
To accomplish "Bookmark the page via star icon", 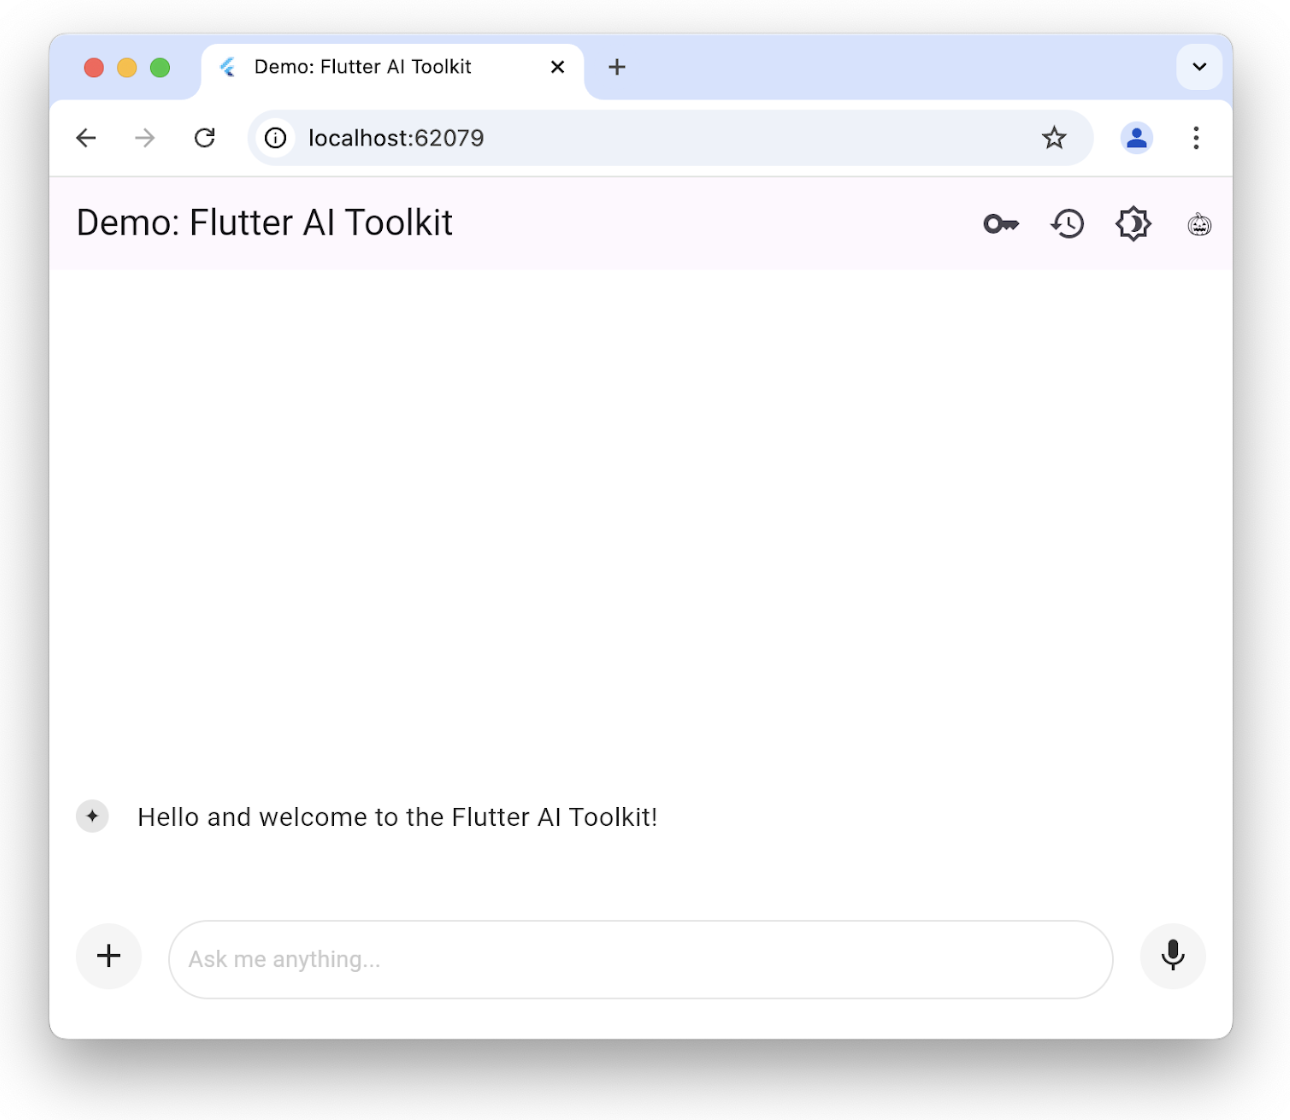I will [1055, 138].
